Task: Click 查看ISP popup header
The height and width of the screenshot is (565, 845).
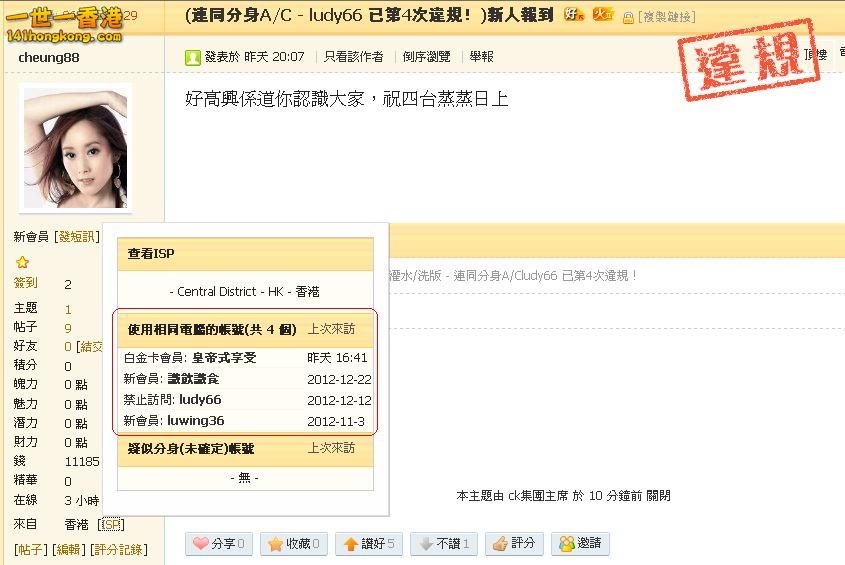Action: pos(245,254)
